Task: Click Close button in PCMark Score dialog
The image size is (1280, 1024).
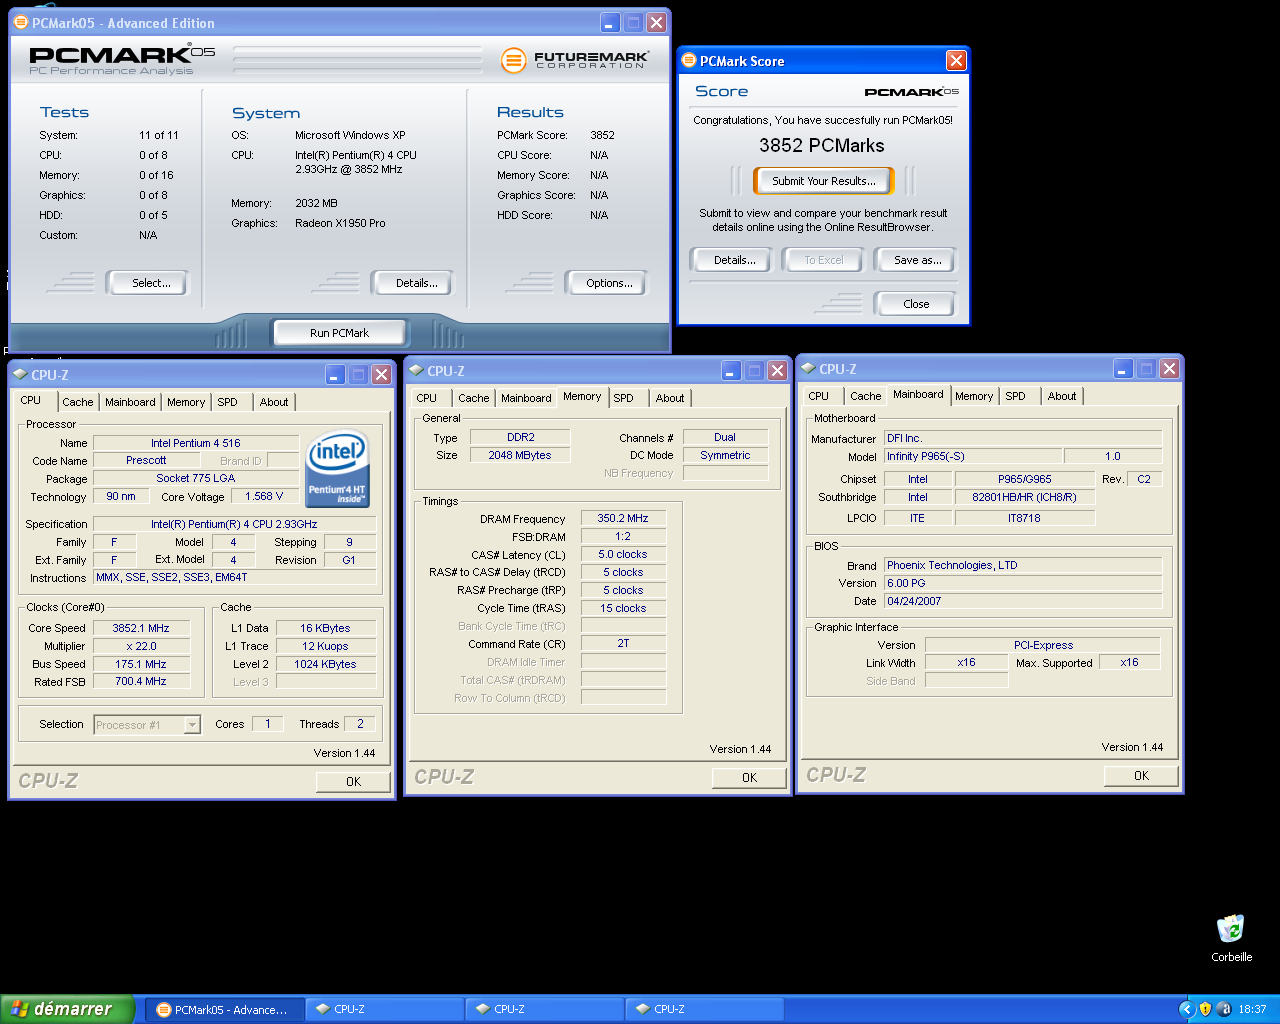Action: coord(916,304)
